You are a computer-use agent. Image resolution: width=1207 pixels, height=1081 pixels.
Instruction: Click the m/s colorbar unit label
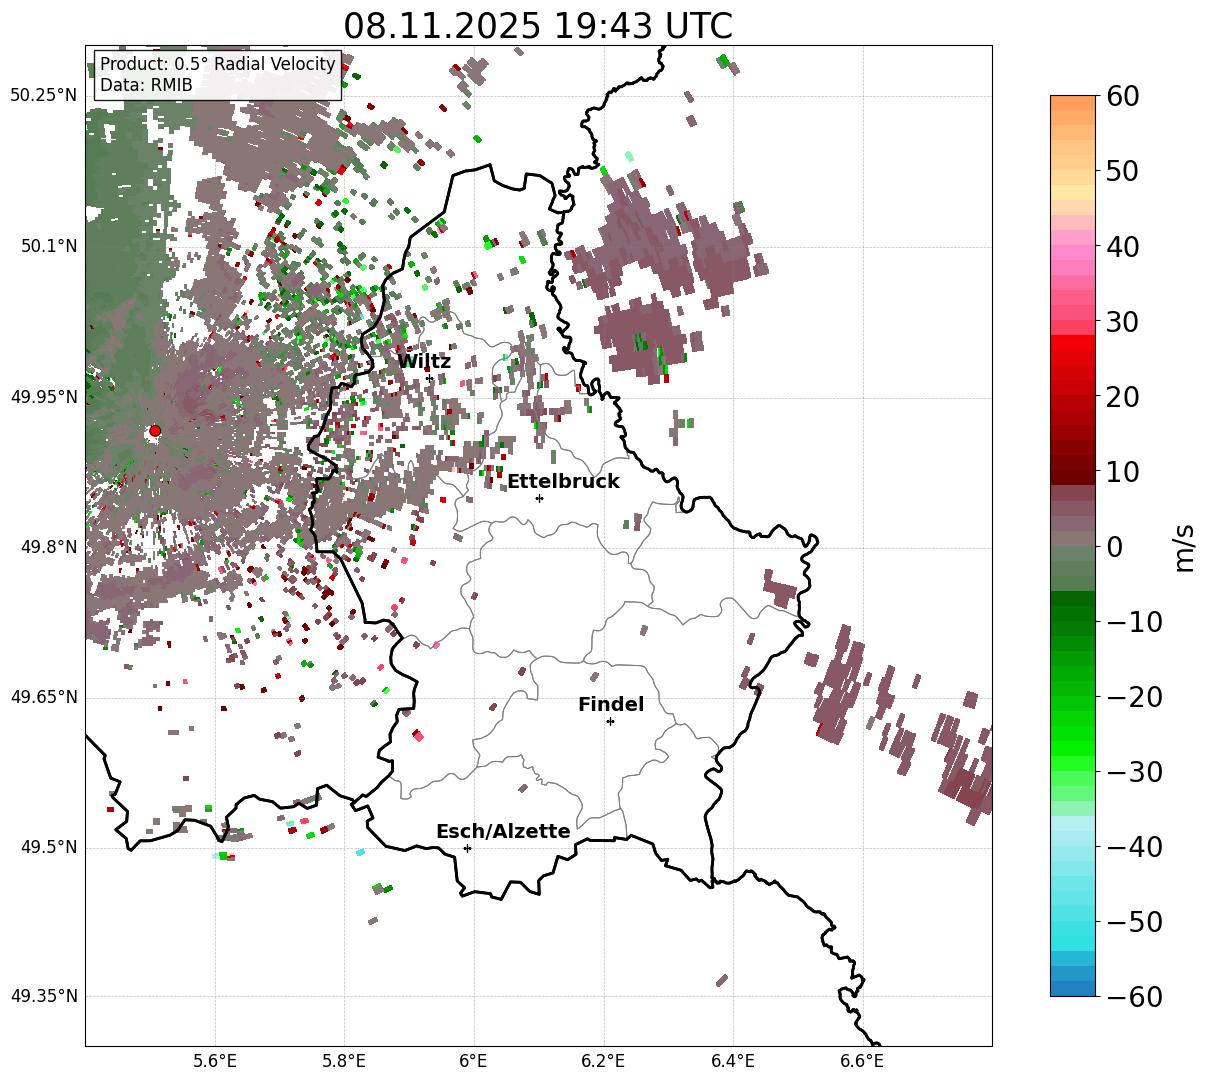click(x=1185, y=547)
